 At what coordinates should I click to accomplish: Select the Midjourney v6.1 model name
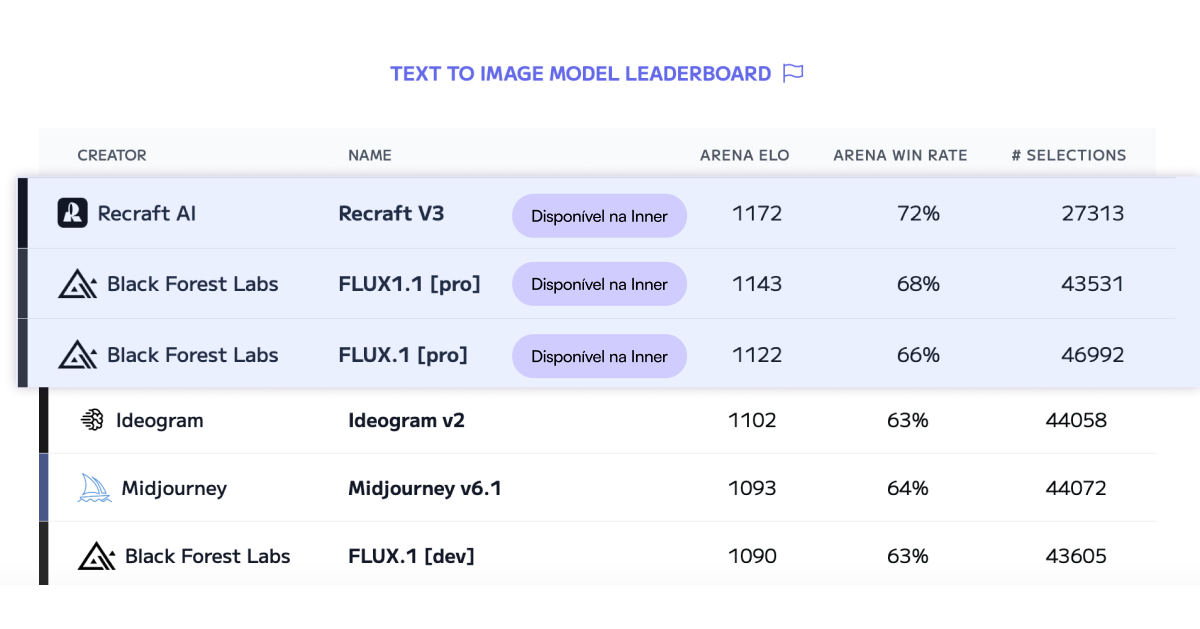pyautogui.click(x=425, y=489)
